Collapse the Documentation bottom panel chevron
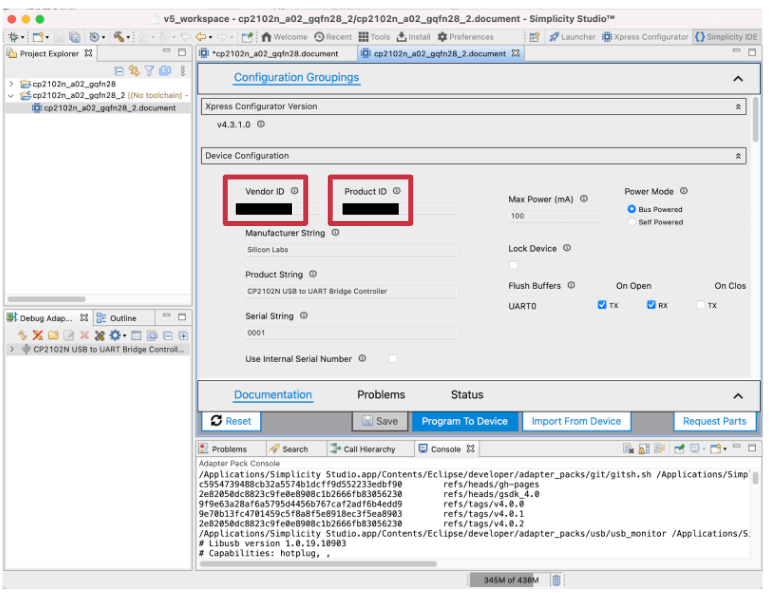 (738, 396)
